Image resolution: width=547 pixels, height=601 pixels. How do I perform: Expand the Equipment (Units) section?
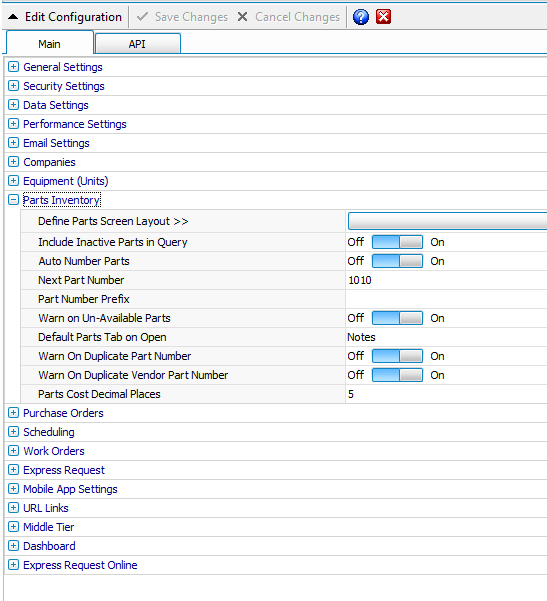coord(13,181)
